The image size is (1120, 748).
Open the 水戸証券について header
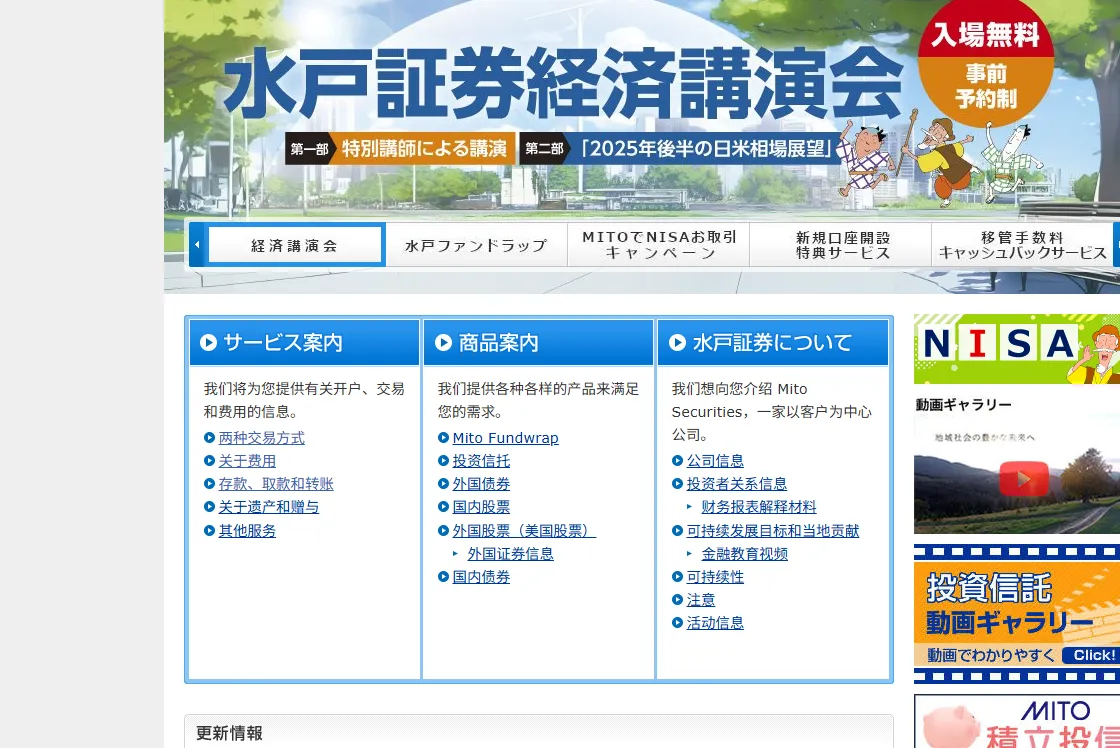tap(773, 342)
